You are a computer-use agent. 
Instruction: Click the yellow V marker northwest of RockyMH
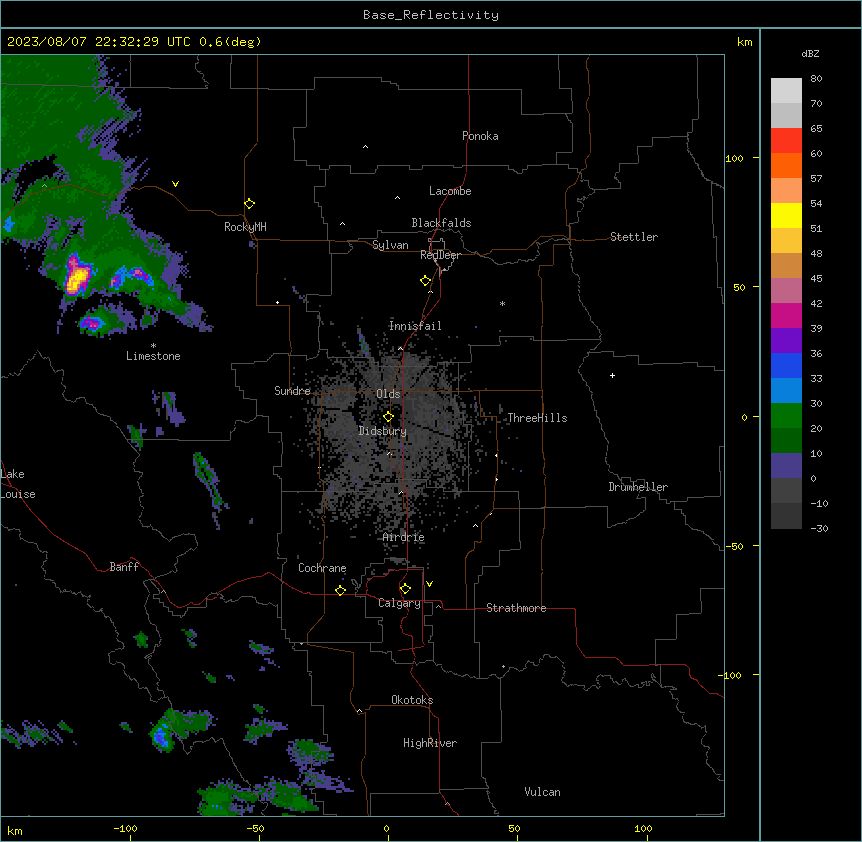(x=175, y=184)
